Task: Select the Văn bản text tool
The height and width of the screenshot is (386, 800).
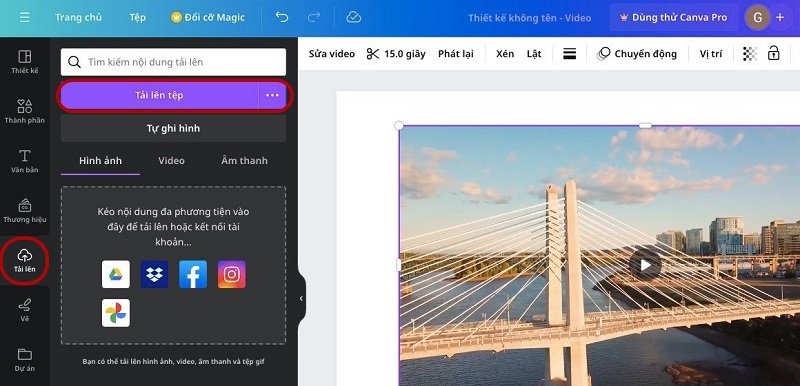Action: pos(24,161)
